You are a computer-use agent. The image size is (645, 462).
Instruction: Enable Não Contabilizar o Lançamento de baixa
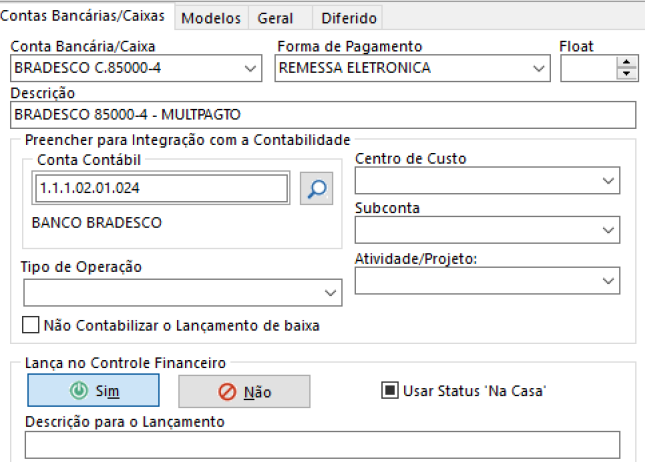click(31, 324)
